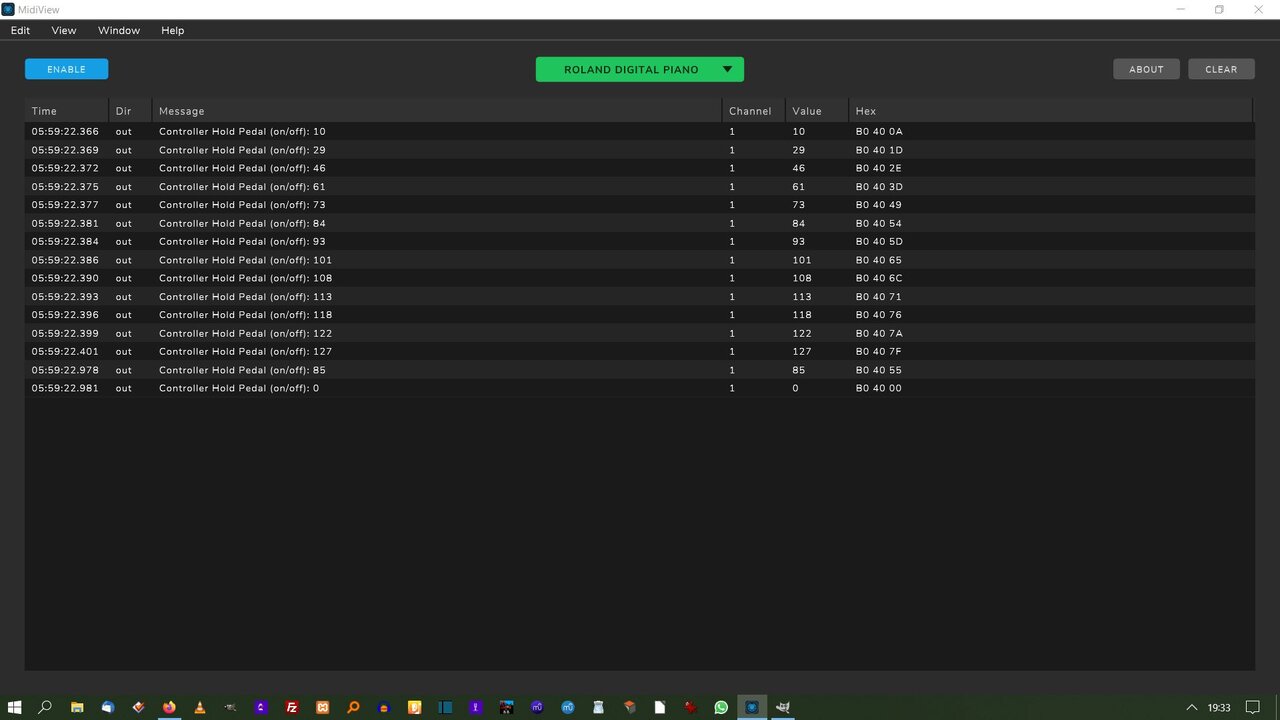Click the timestamp 05:59:22.981
1280x720 pixels.
65,388
